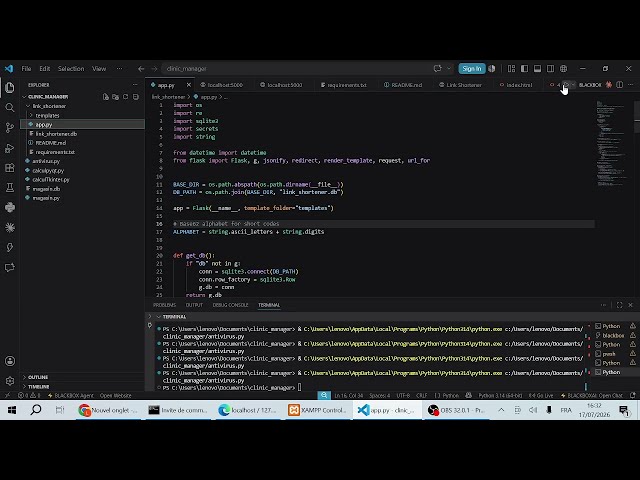Refresh the explorer file tree

125,97
